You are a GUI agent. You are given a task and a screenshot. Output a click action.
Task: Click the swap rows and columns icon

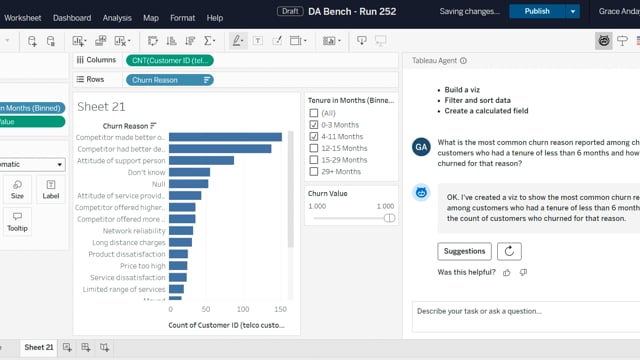(x=153, y=41)
